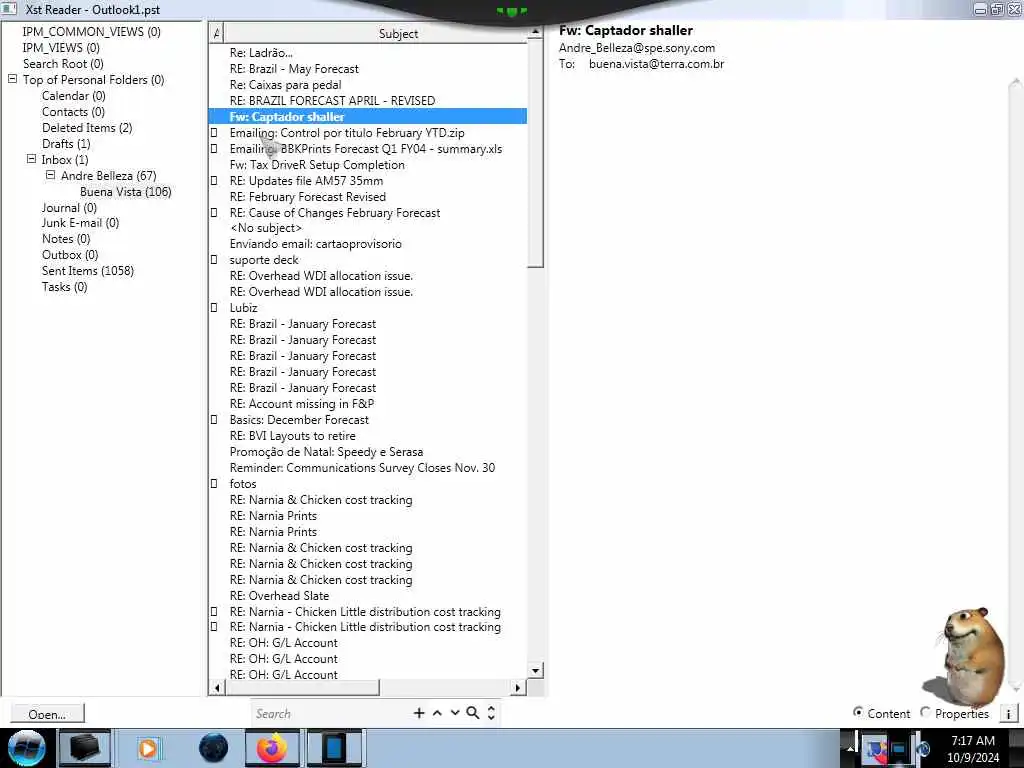Screen dimensions: 1024x768
Task: Click attachment marker of 'fotos' row
Action: pyautogui.click(x=214, y=484)
